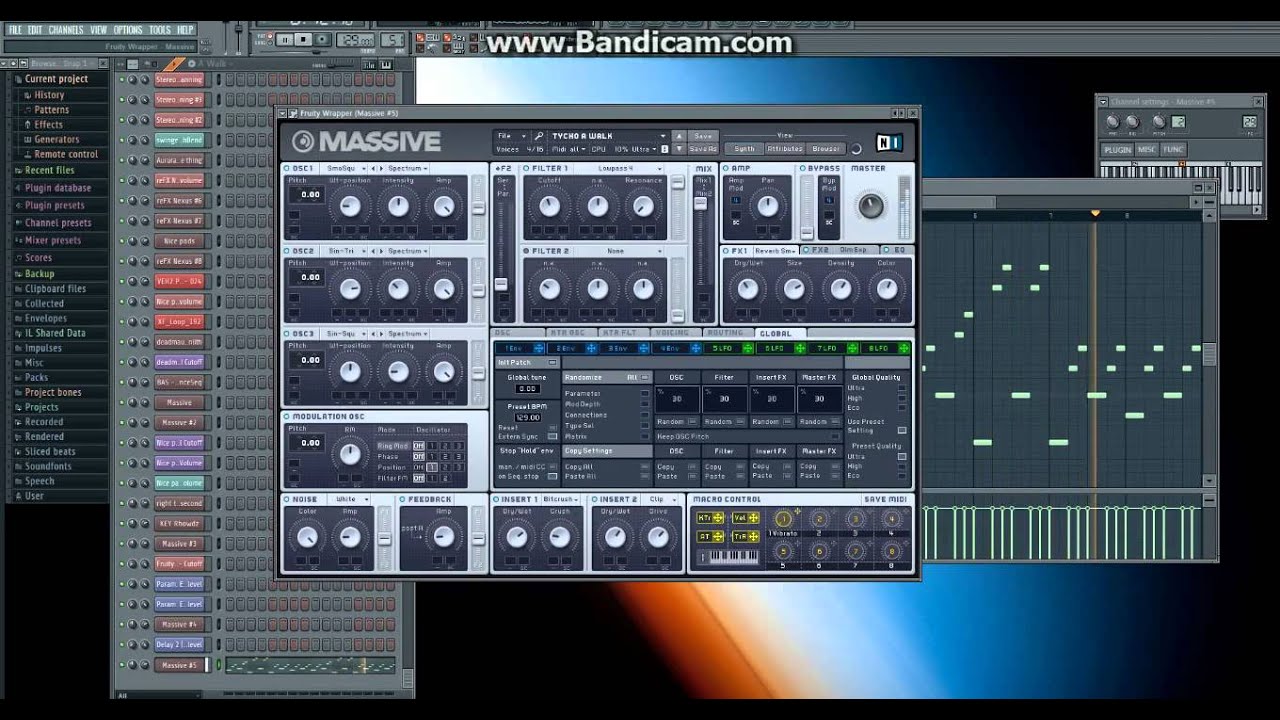This screenshot has height=720, width=1280.
Task: Toggle the Insert 1 power switch
Action: (x=496, y=499)
